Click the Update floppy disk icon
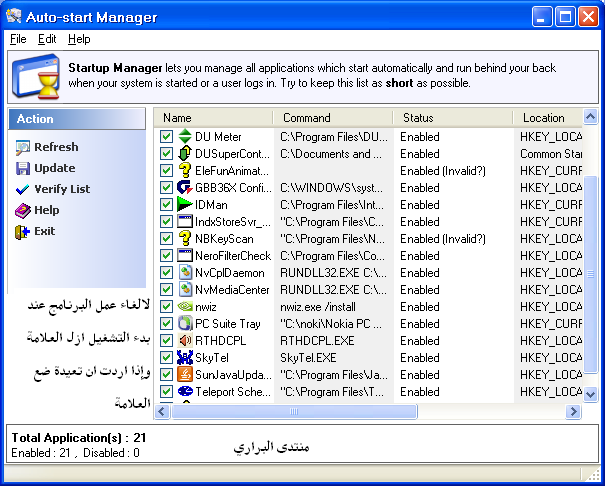Image resolution: width=605 pixels, height=486 pixels. pos(22,168)
